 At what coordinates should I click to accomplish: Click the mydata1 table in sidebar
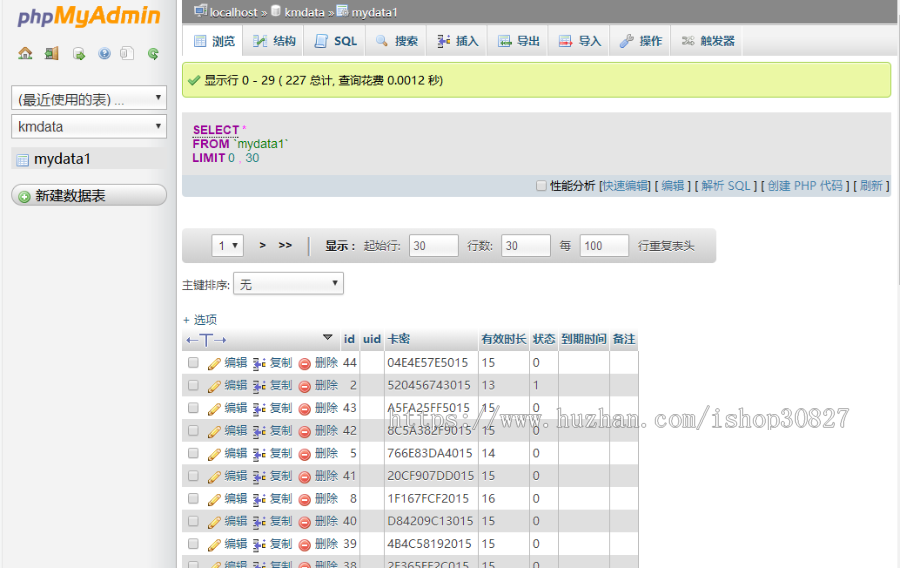point(62,159)
